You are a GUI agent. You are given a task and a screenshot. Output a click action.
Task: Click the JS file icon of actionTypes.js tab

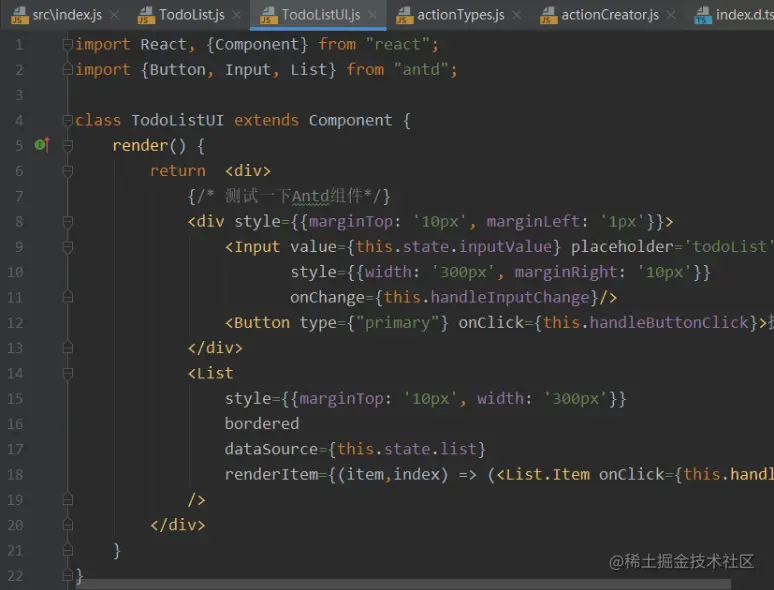(x=404, y=15)
